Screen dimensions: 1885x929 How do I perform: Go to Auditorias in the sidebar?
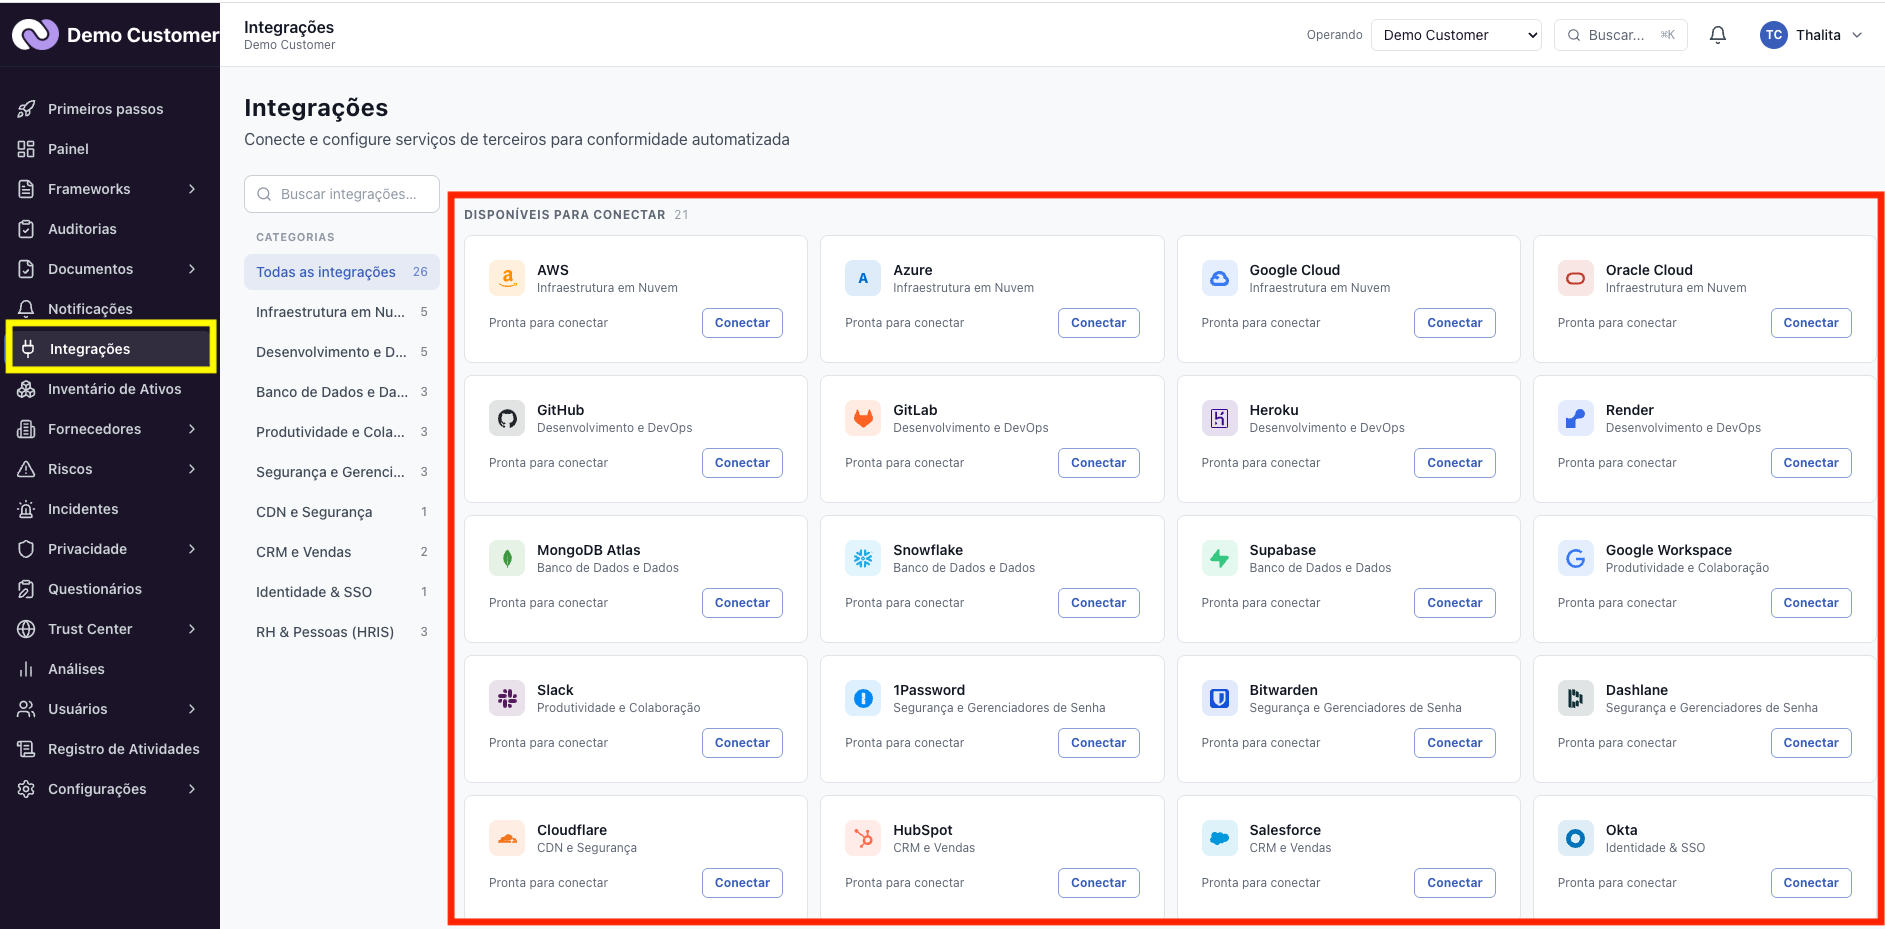110,229
